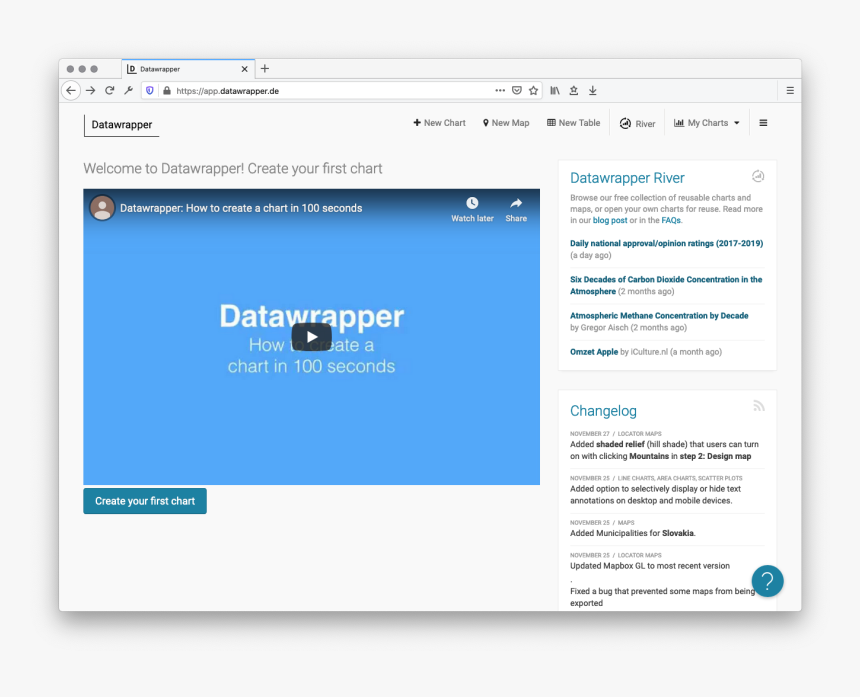Toggle the bookmark star in address bar
Image resolution: width=860 pixels, height=697 pixels.
pyautogui.click(x=534, y=90)
